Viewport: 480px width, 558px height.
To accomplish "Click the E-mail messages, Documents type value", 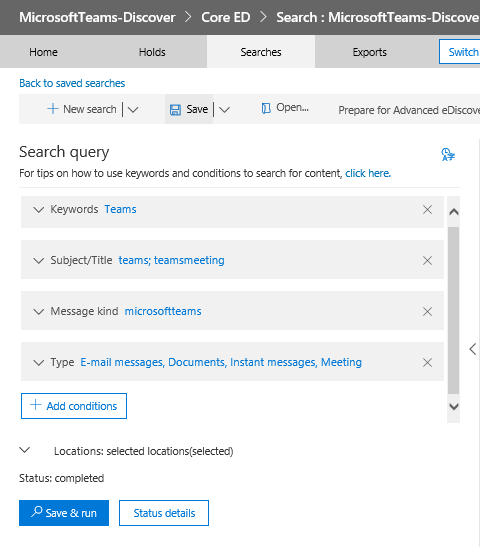I will (x=221, y=362).
